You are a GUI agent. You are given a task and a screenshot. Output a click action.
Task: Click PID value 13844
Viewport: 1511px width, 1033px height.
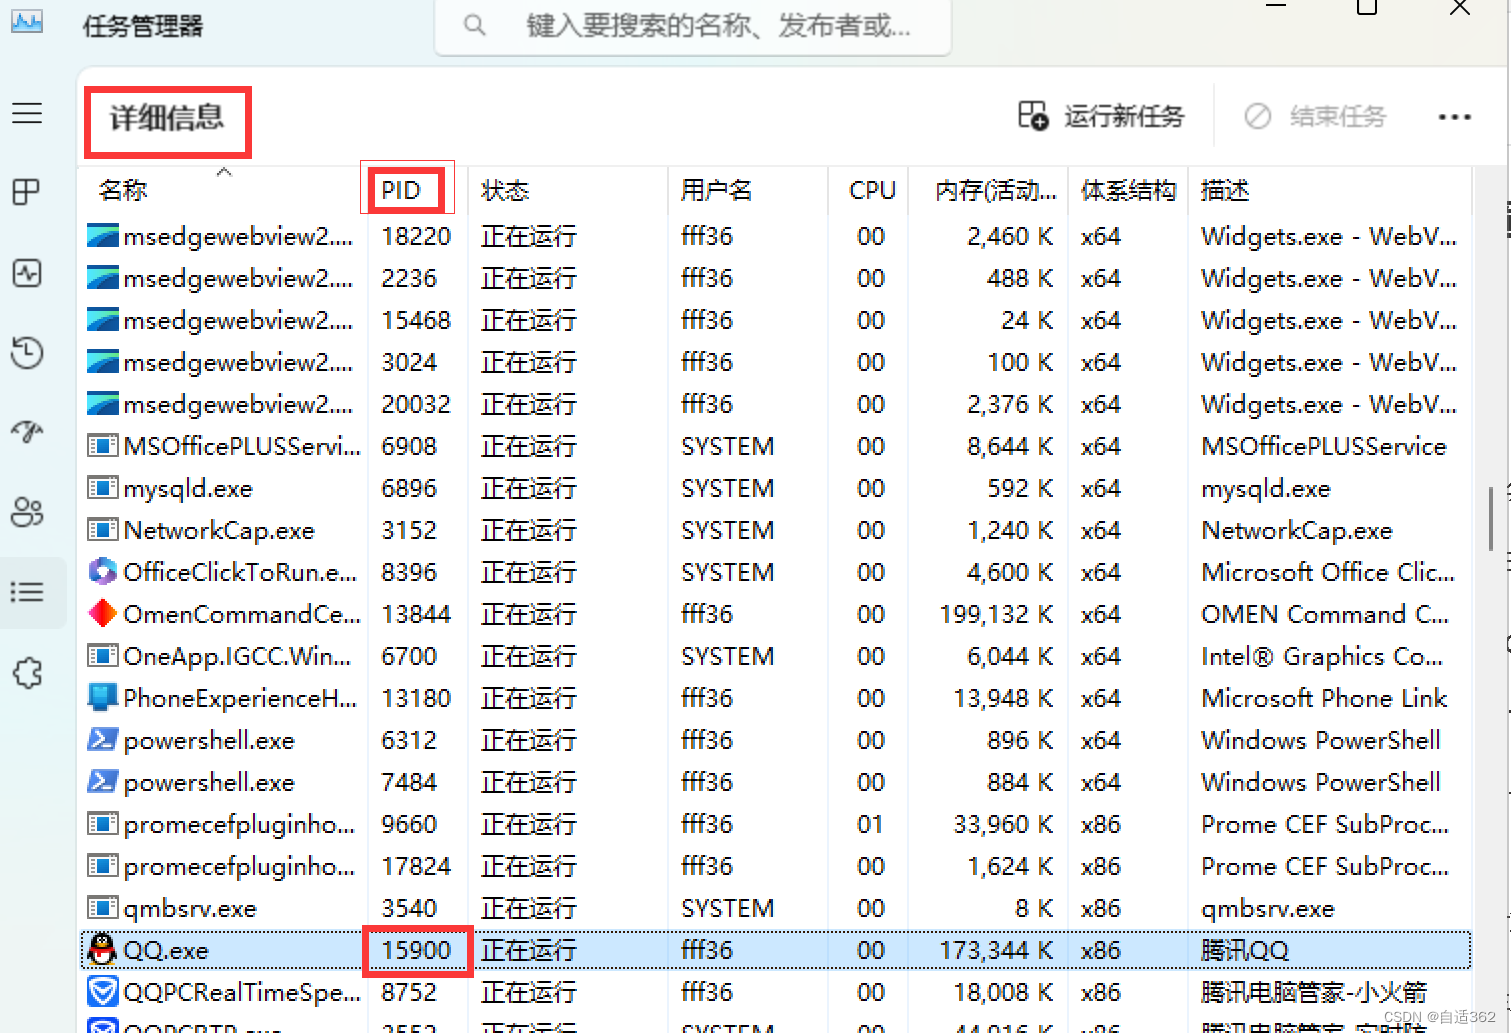tap(416, 614)
